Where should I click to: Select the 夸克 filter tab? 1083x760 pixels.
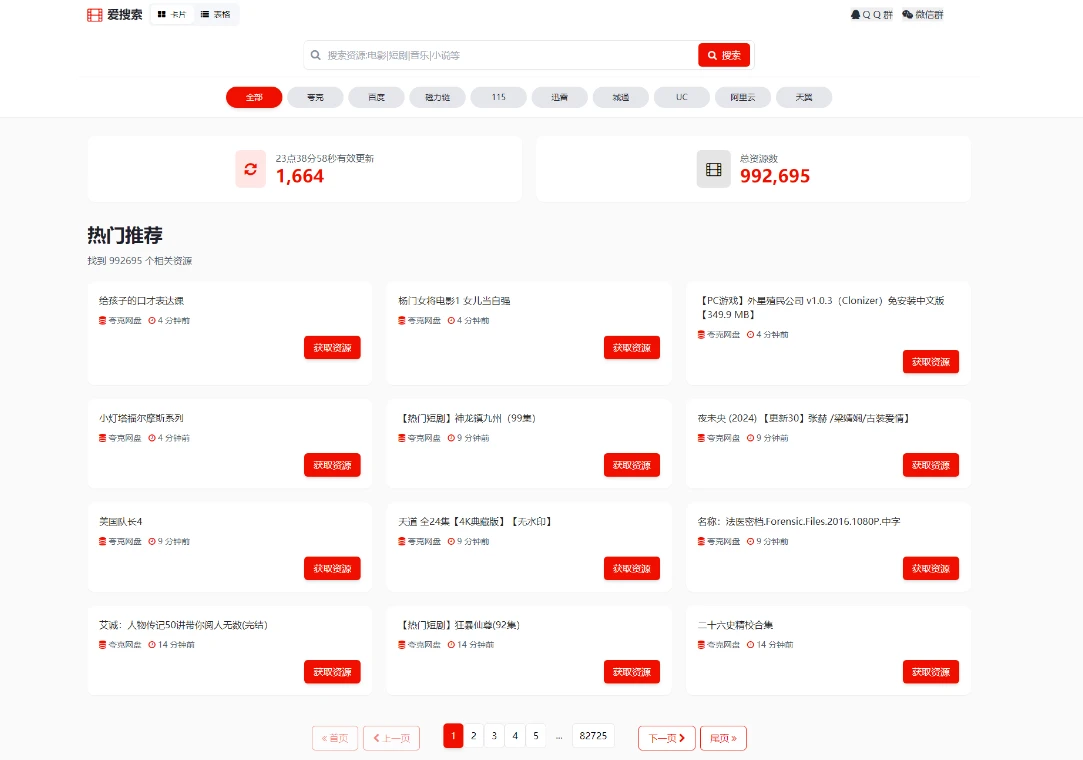(x=316, y=97)
